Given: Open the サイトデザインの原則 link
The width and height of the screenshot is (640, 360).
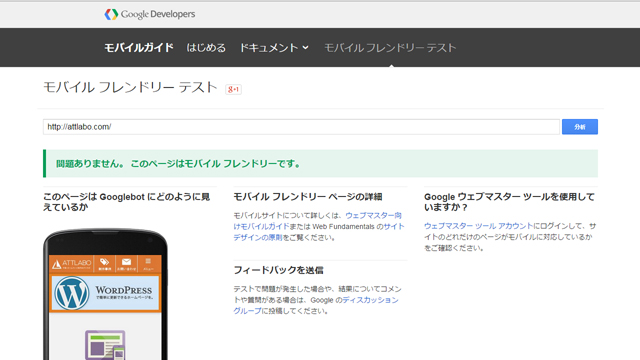Looking at the screenshot, I should pyautogui.click(x=319, y=232).
